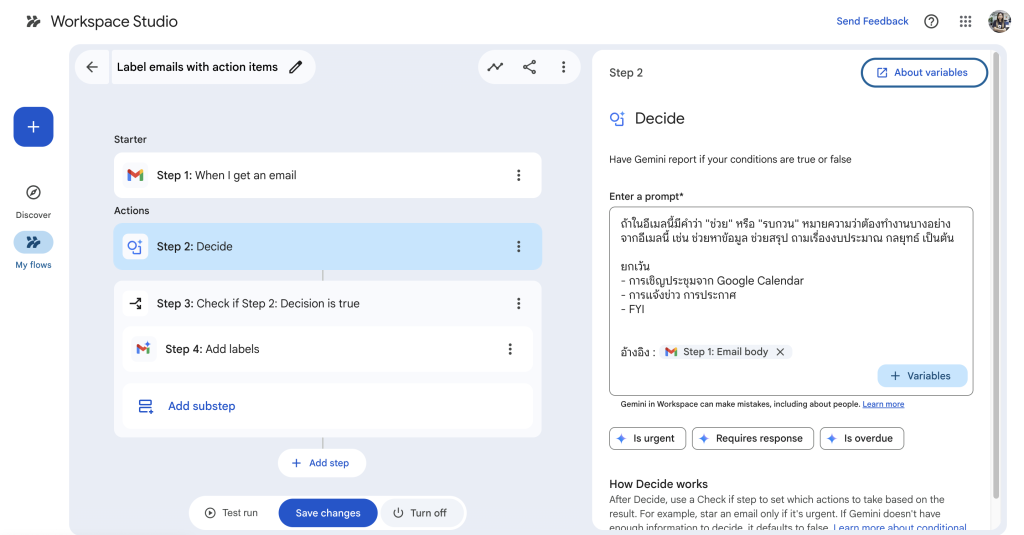Screen dimensions: 1024x535
Task: Open Step 1 three-dot options menu
Action: tap(518, 175)
